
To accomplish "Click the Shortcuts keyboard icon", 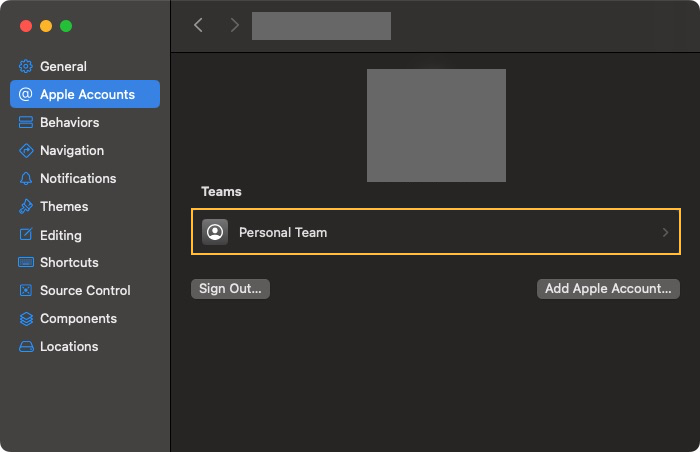I will pyautogui.click(x=26, y=262).
